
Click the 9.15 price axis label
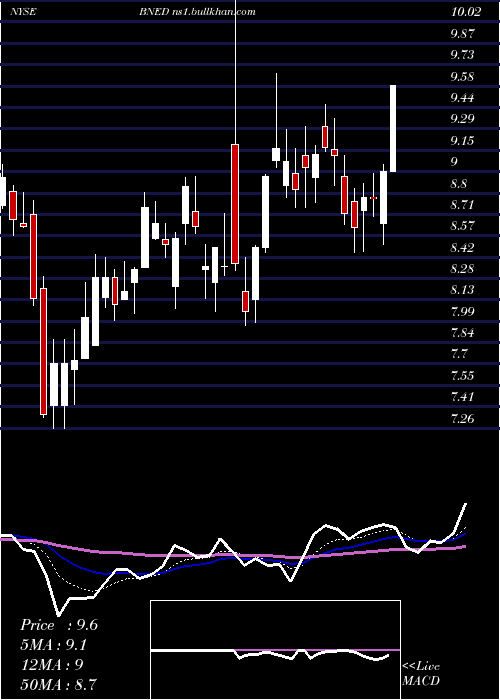click(x=462, y=141)
